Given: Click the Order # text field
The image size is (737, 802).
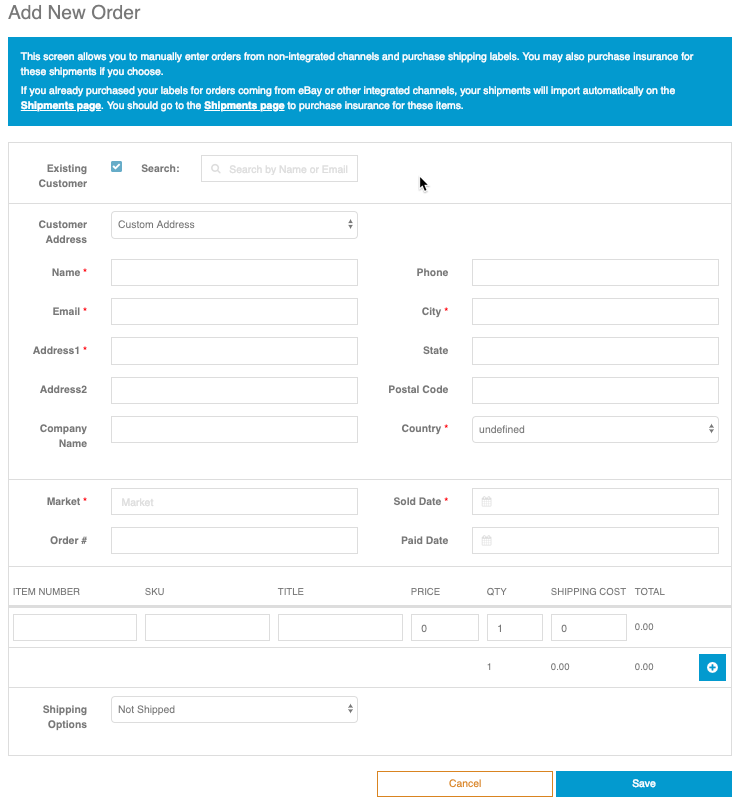Looking at the screenshot, I should click(234, 541).
